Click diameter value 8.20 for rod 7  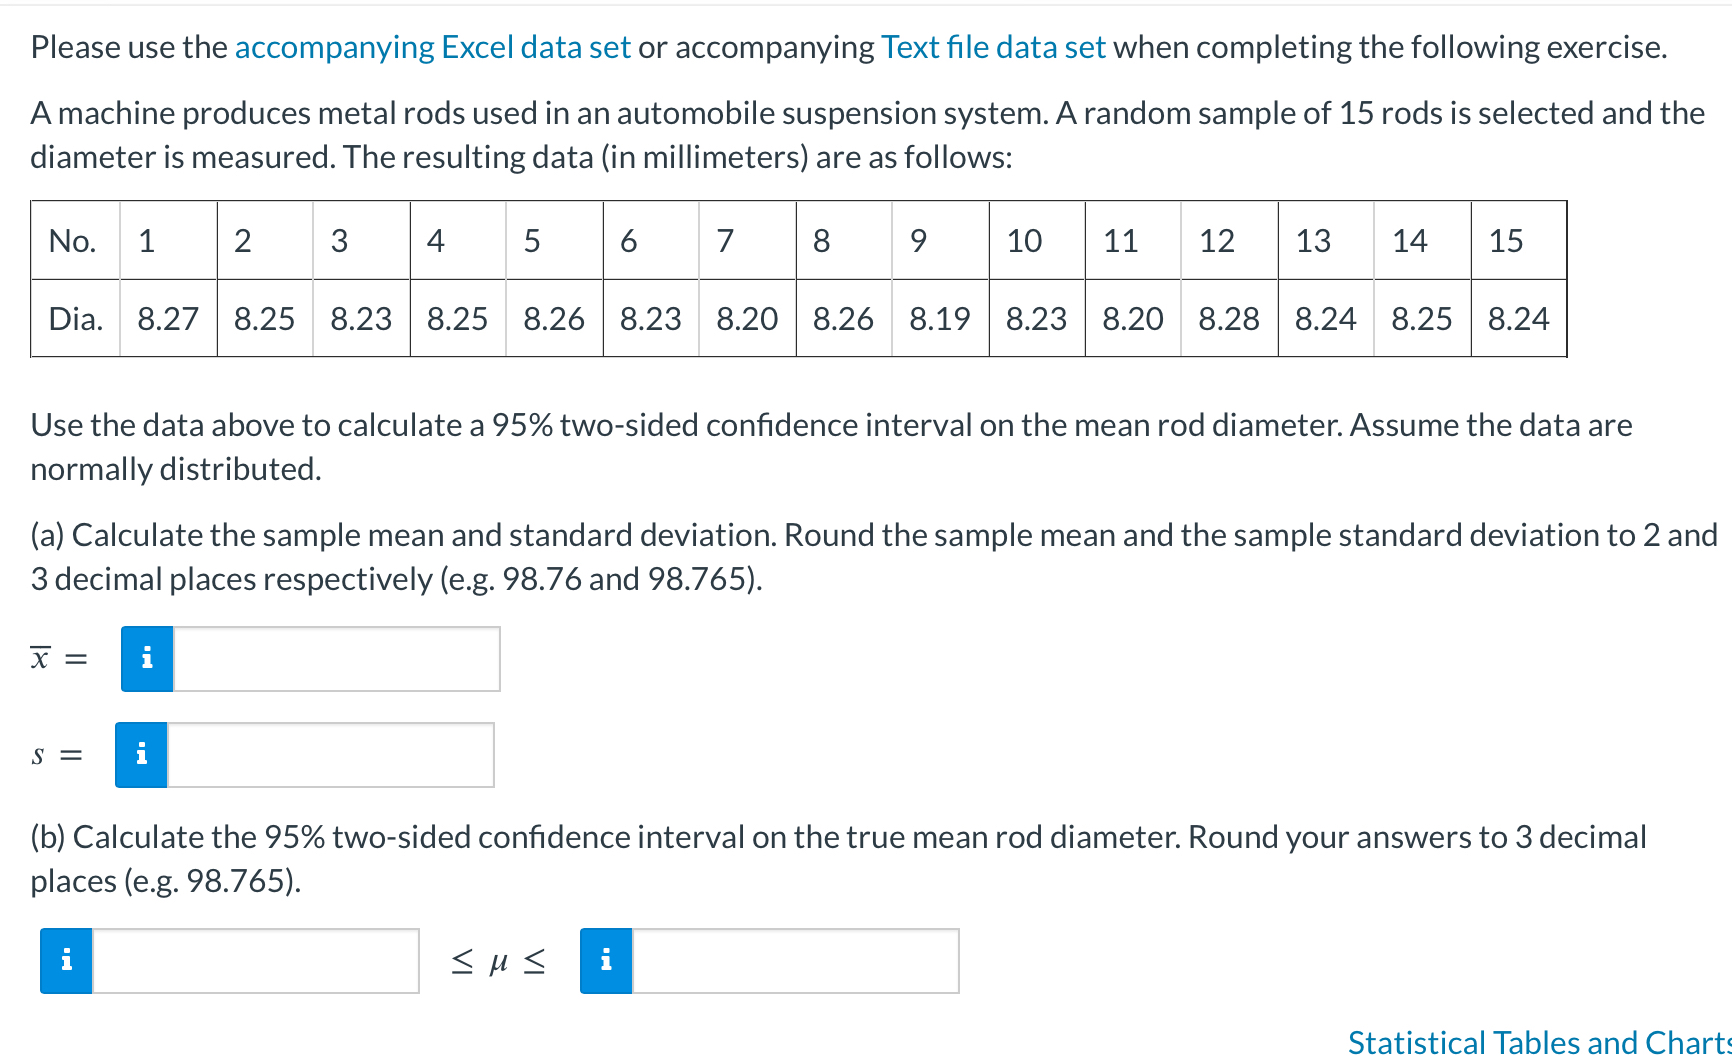(747, 319)
